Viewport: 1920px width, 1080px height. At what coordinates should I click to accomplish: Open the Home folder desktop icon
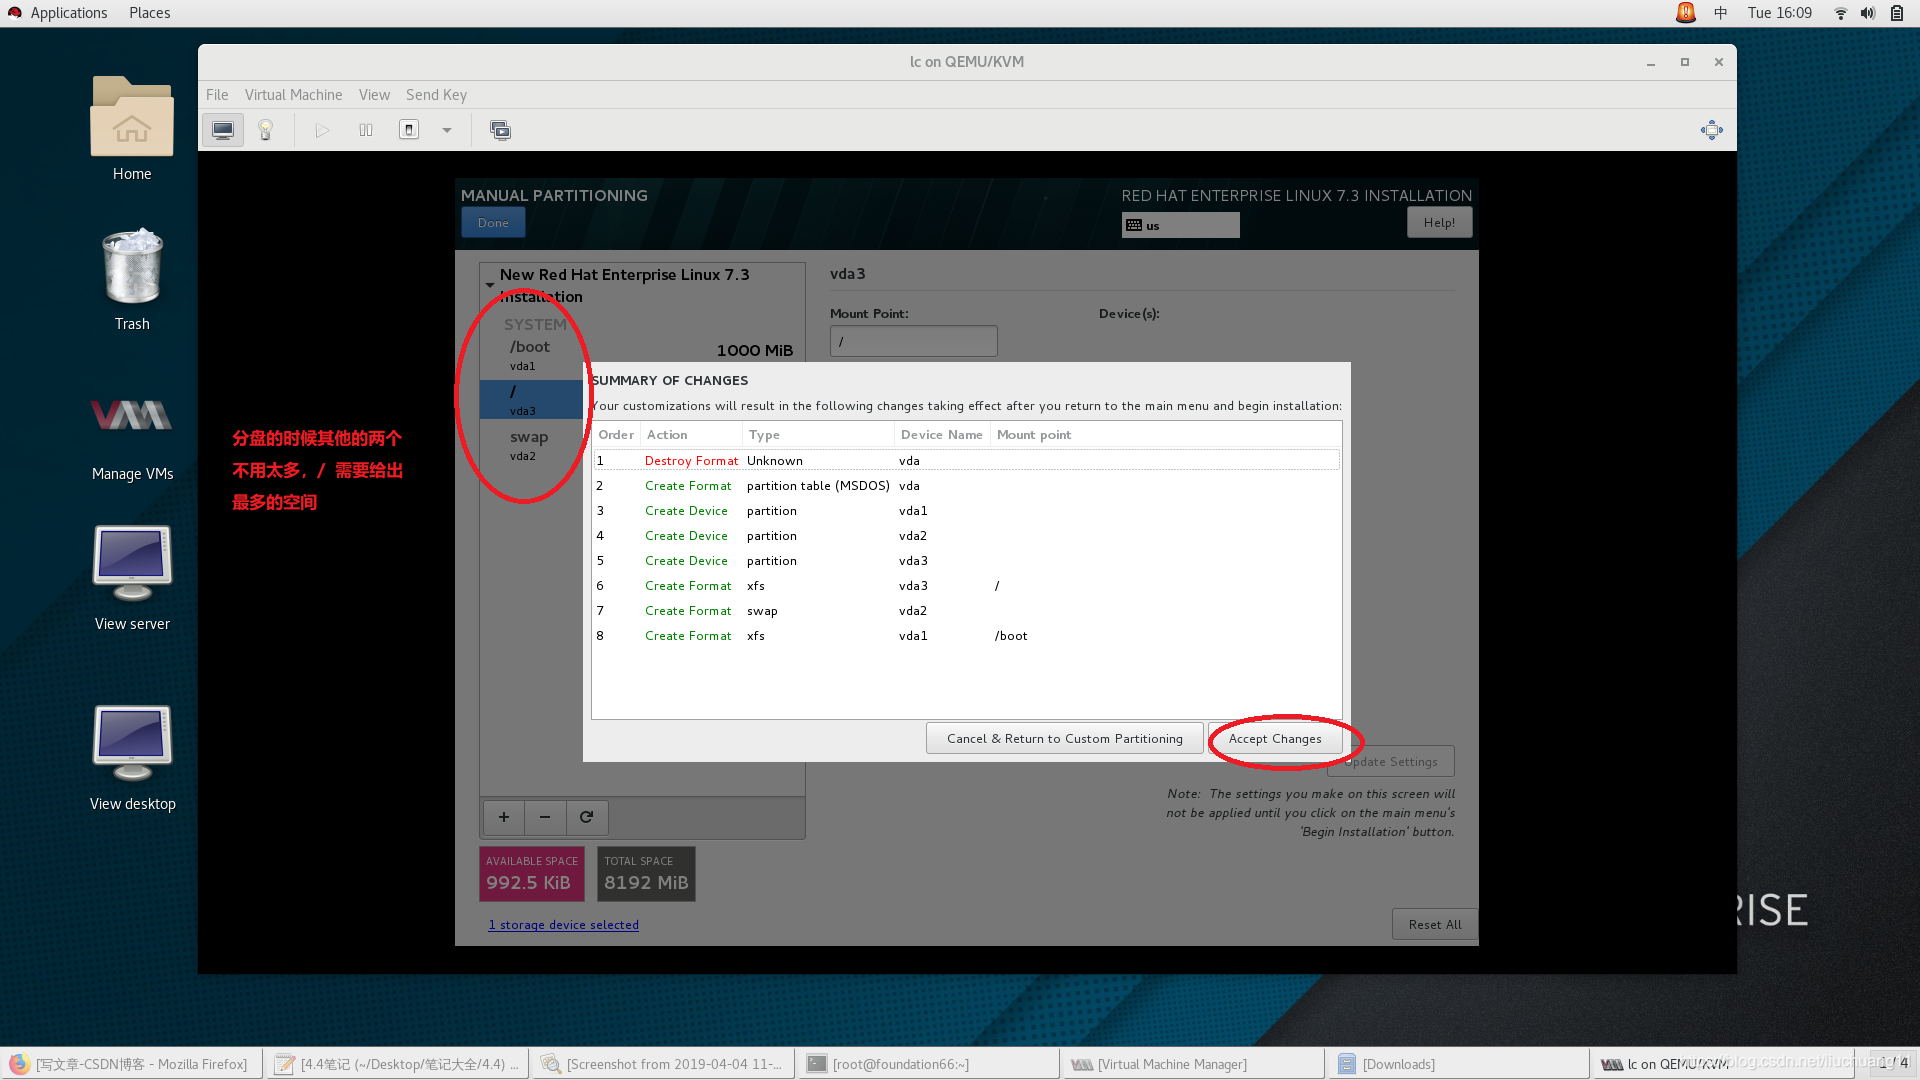(x=132, y=128)
